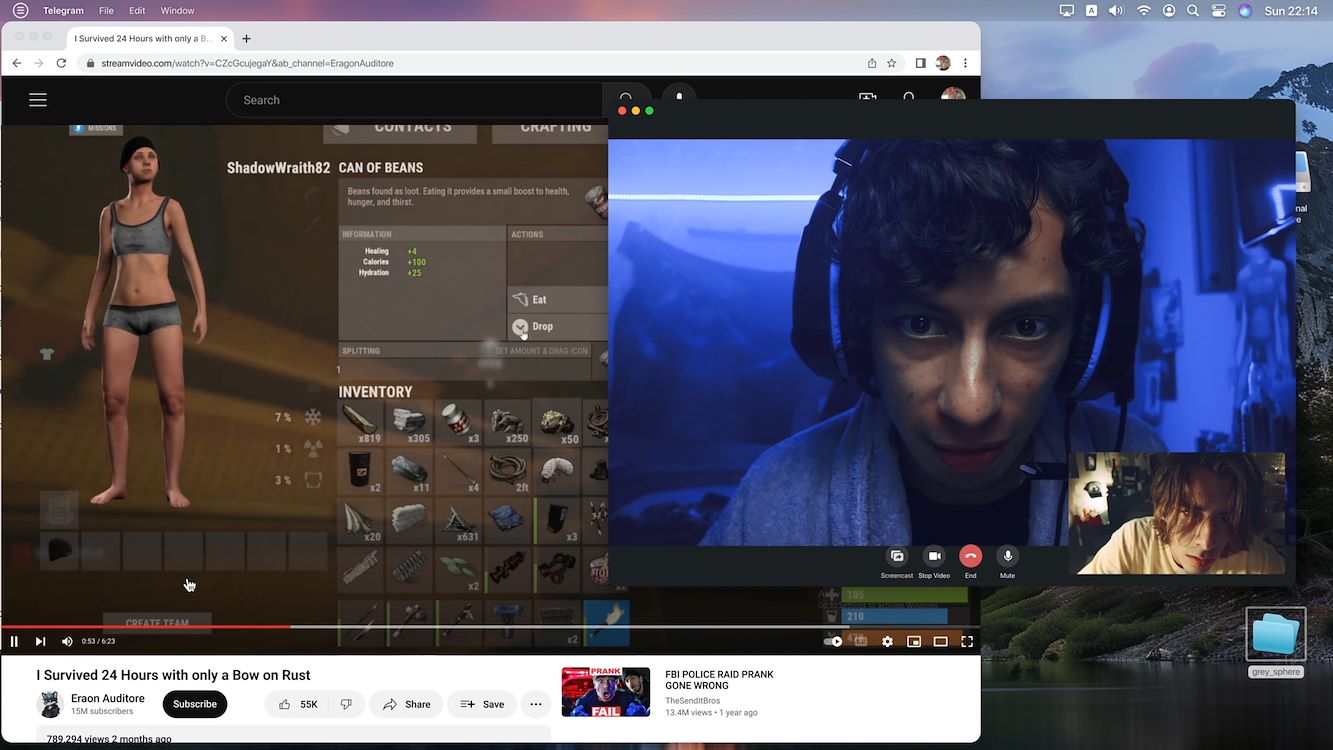Open the Apple menu icon
Image resolution: width=1333 pixels, height=750 pixels.
21,11
